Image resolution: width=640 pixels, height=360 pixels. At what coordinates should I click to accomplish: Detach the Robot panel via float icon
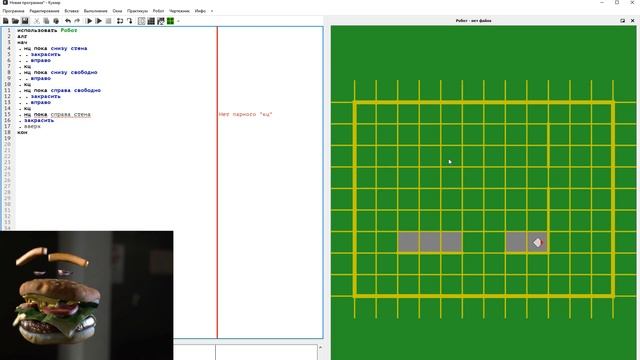(x=622, y=20)
